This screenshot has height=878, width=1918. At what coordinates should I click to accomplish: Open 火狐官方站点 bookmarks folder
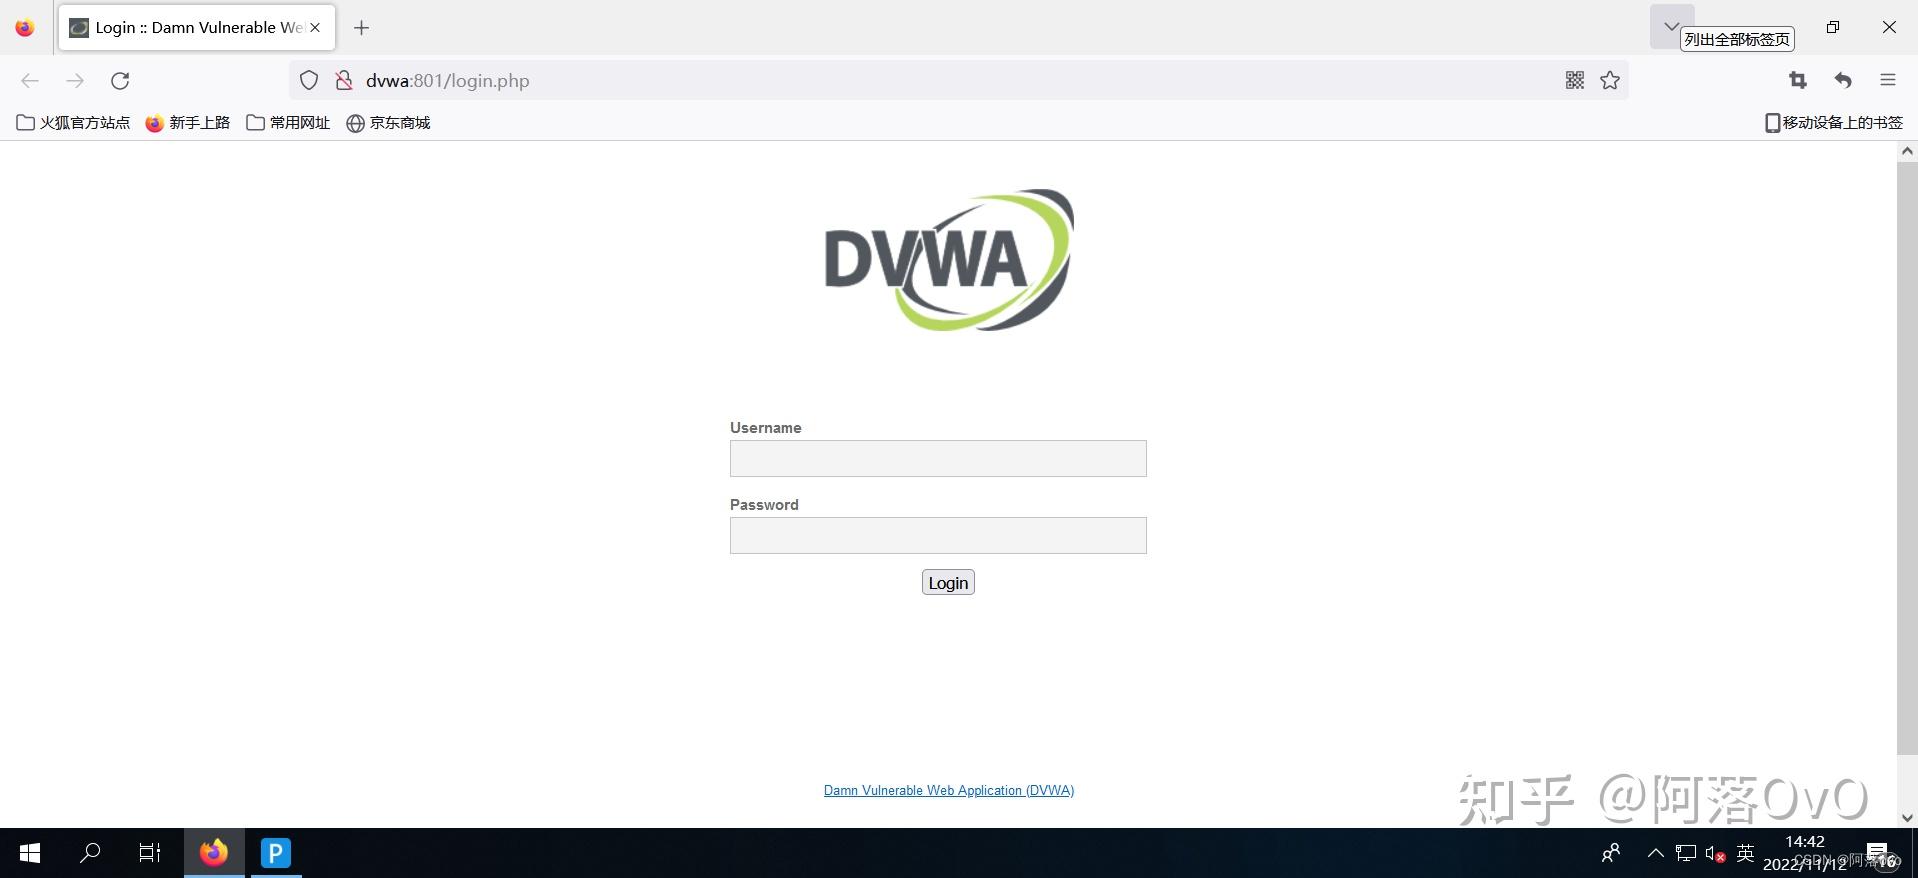click(73, 123)
